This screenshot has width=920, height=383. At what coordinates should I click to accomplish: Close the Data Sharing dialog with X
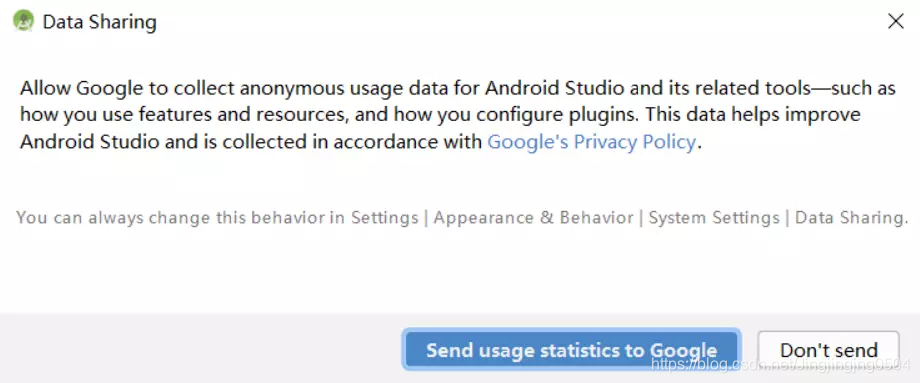(x=895, y=22)
